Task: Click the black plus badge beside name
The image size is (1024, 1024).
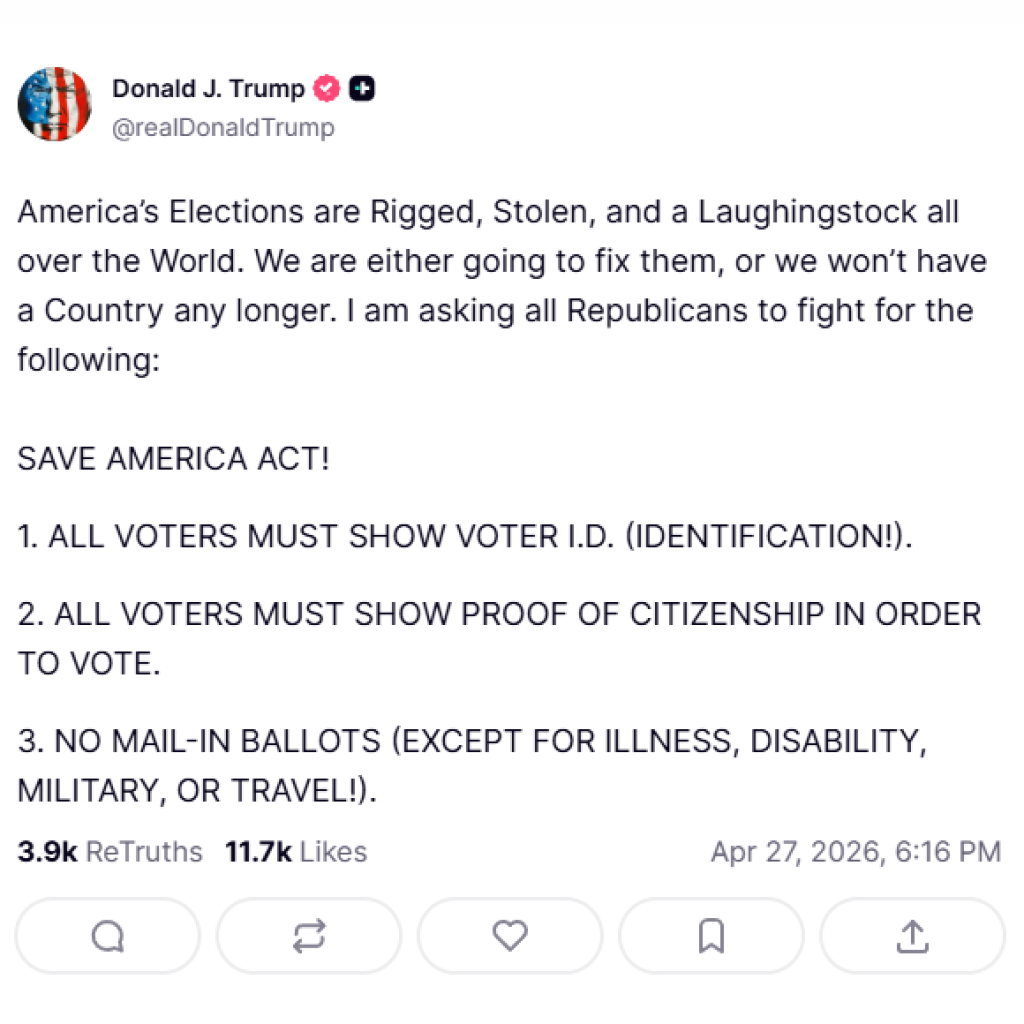Action: pos(363,89)
